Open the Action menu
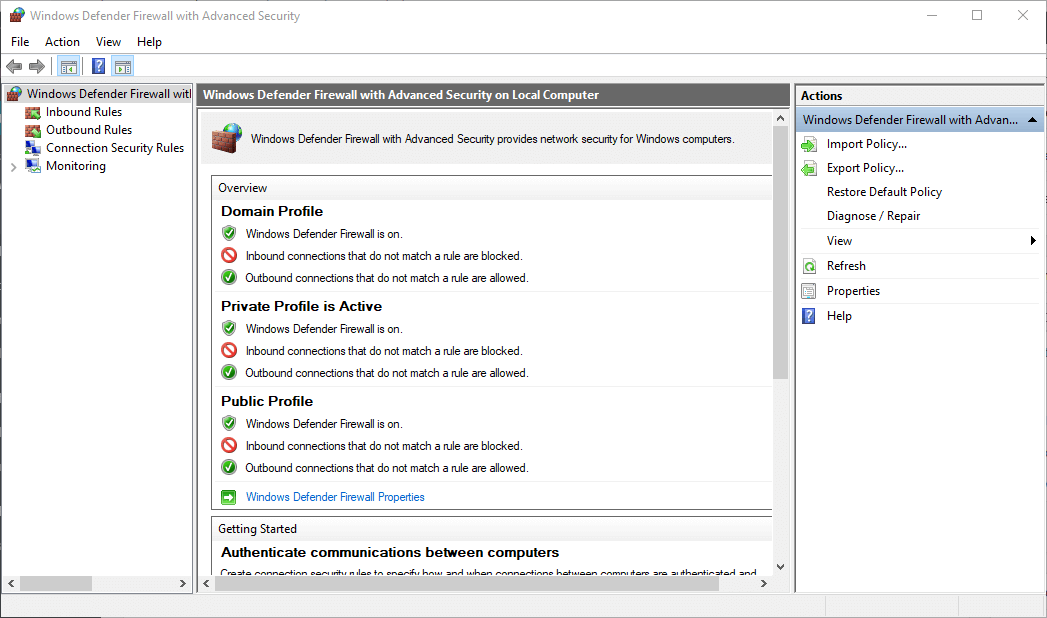 (x=62, y=42)
